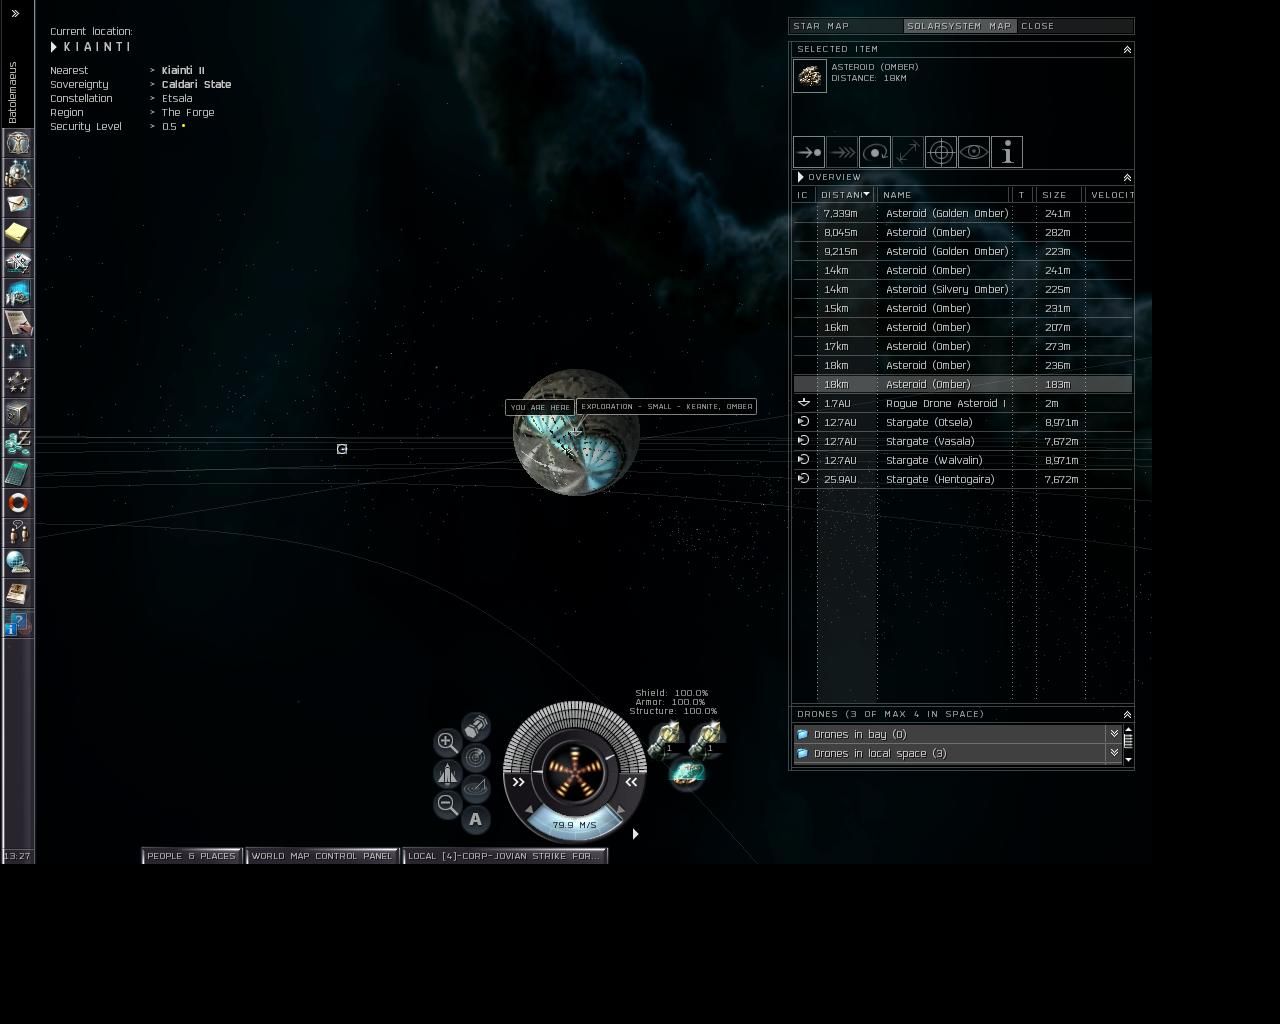Screen dimensions: 1280x1024
Task: Toggle Look At with the eye icon
Action: 974,152
